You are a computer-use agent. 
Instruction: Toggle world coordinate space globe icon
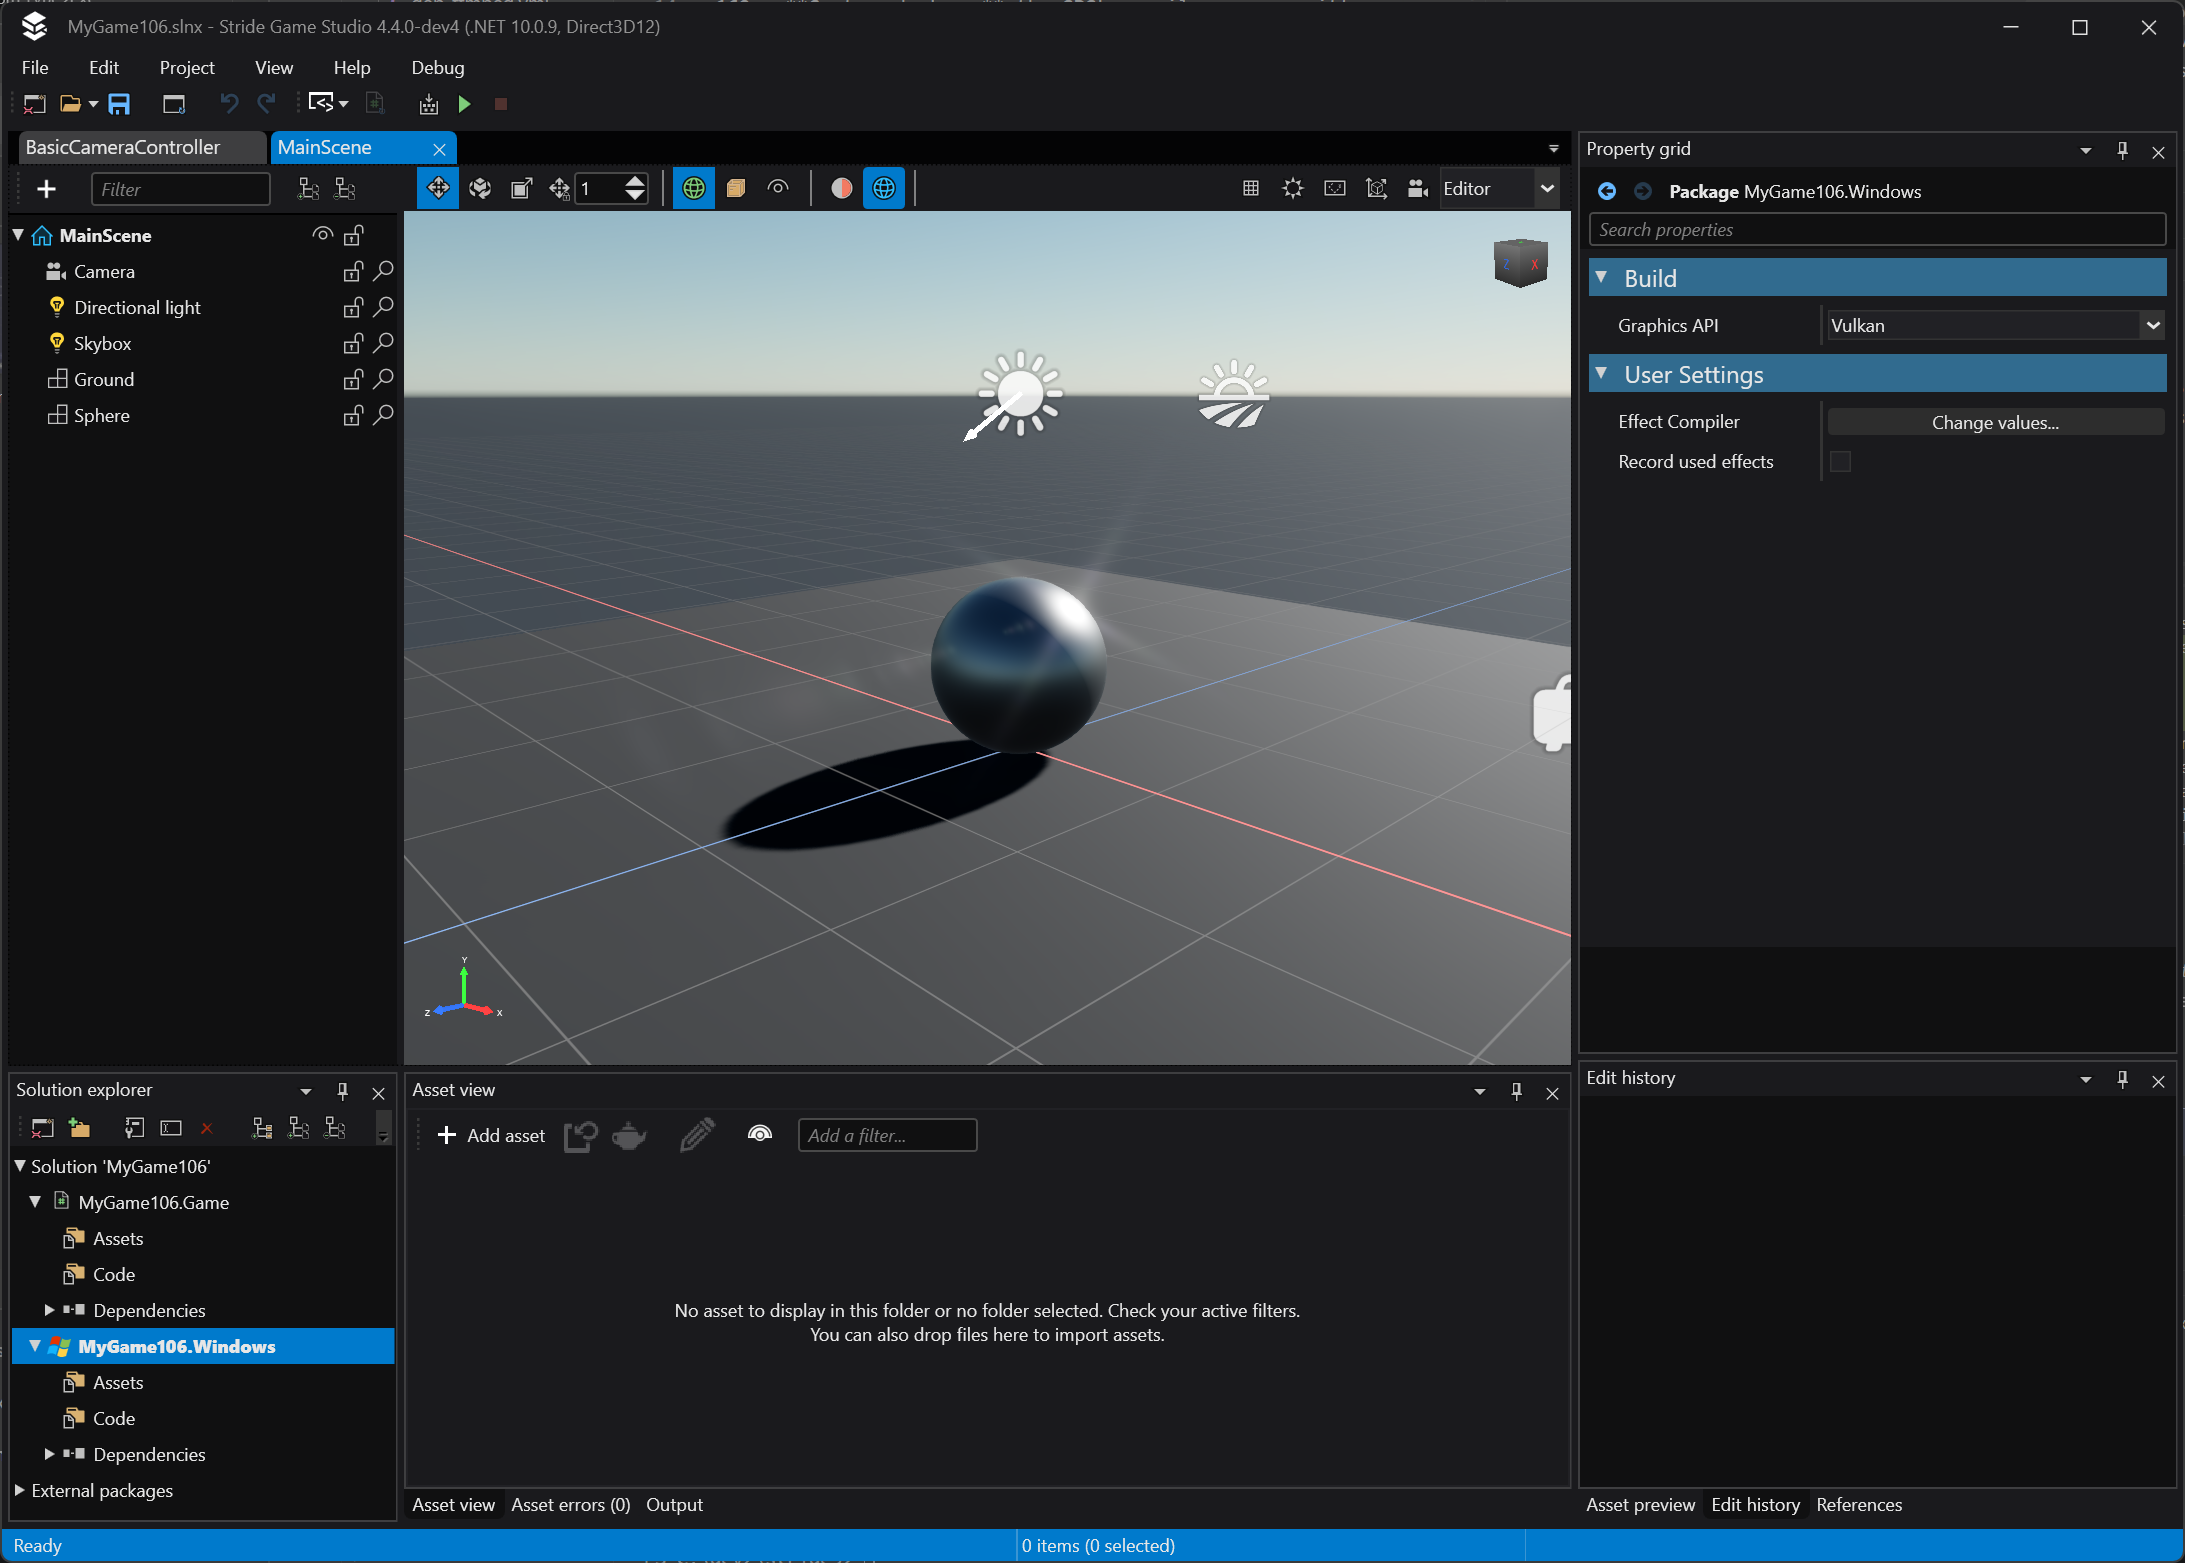pos(693,188)
